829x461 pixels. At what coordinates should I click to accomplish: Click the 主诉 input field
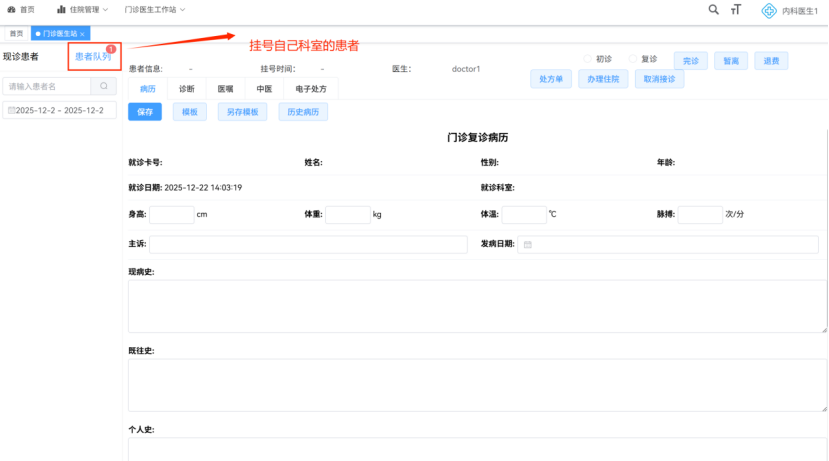(308, 245)
